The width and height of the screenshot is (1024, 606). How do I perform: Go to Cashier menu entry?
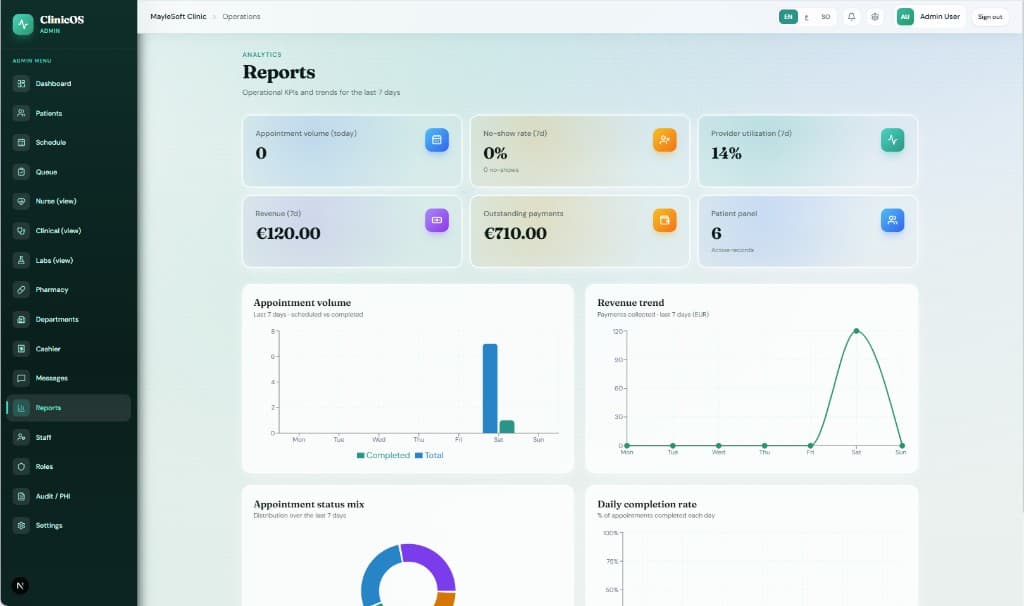(69, 349)
